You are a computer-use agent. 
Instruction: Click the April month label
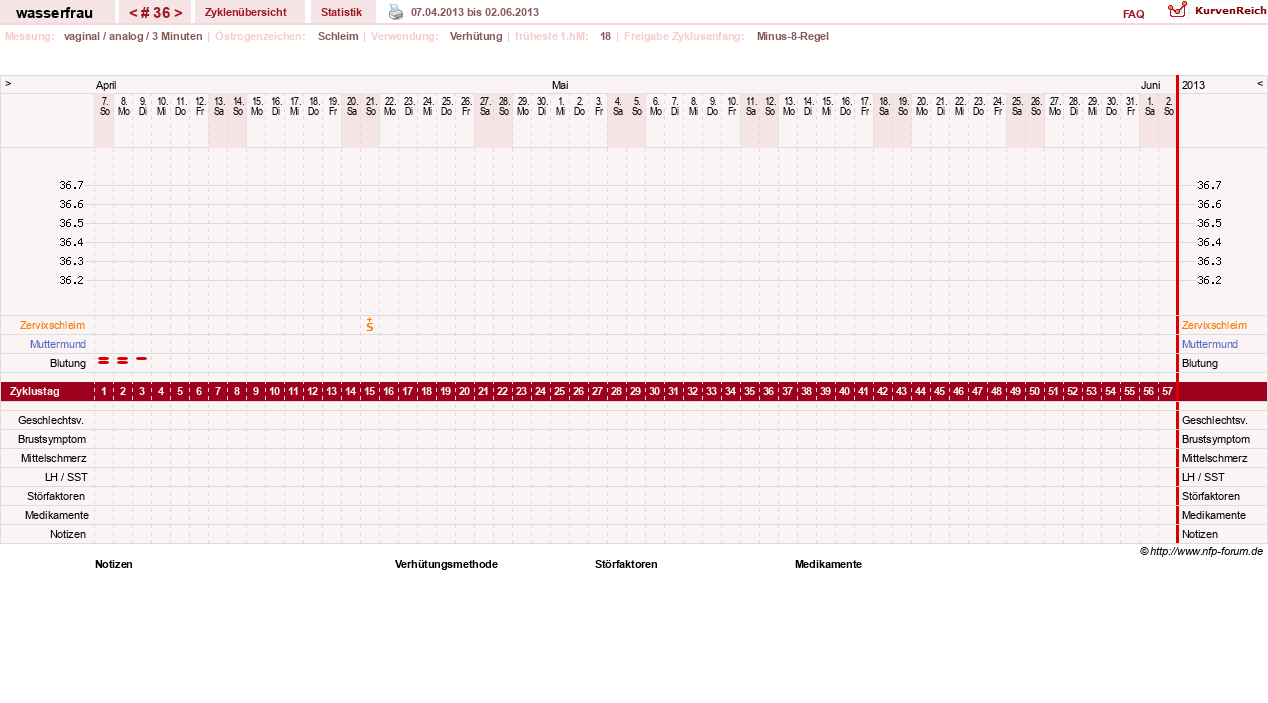(106, 85)
